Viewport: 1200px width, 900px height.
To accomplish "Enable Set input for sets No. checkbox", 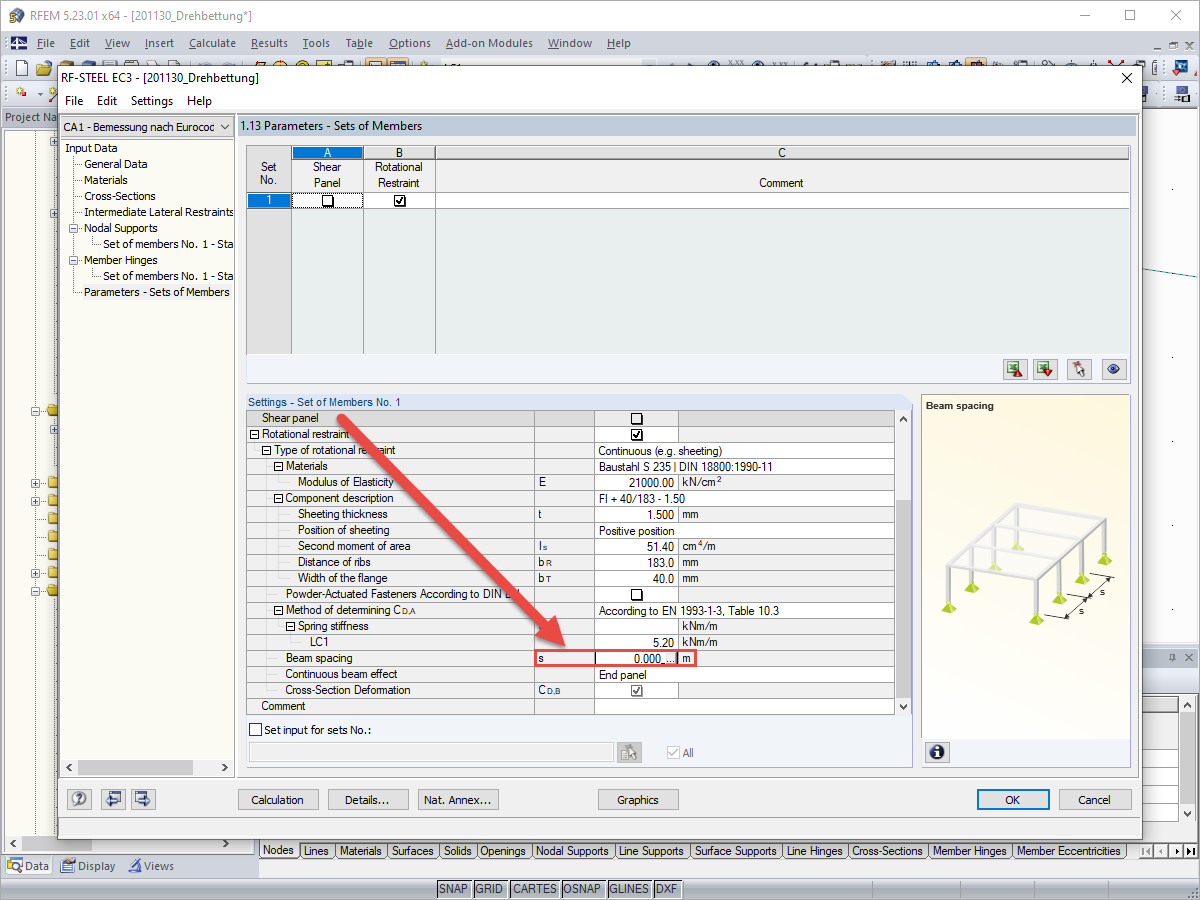I will (x=255, y=730).
